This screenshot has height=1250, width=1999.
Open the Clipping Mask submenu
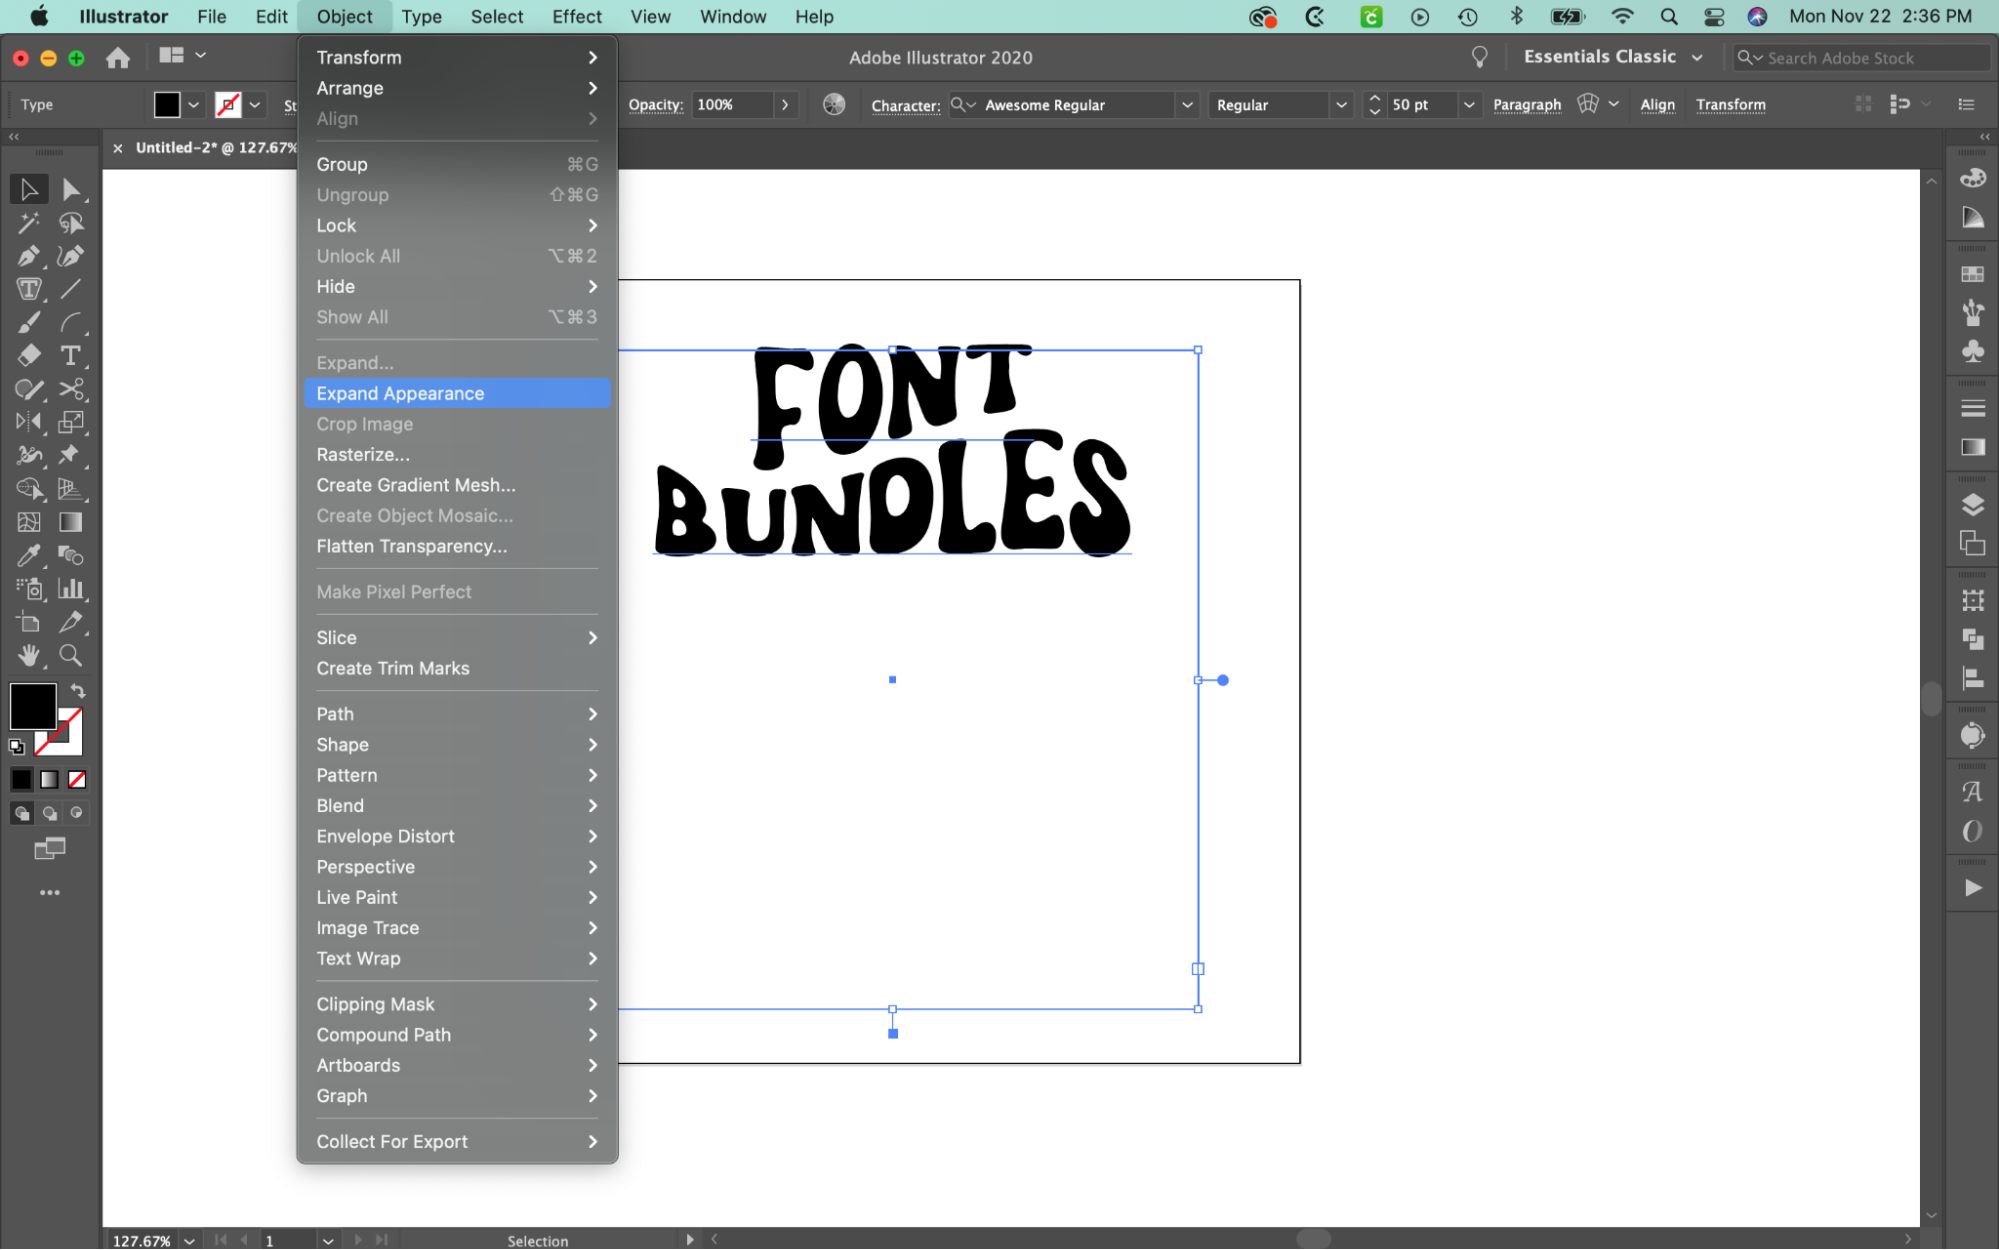pos(457,1004)
